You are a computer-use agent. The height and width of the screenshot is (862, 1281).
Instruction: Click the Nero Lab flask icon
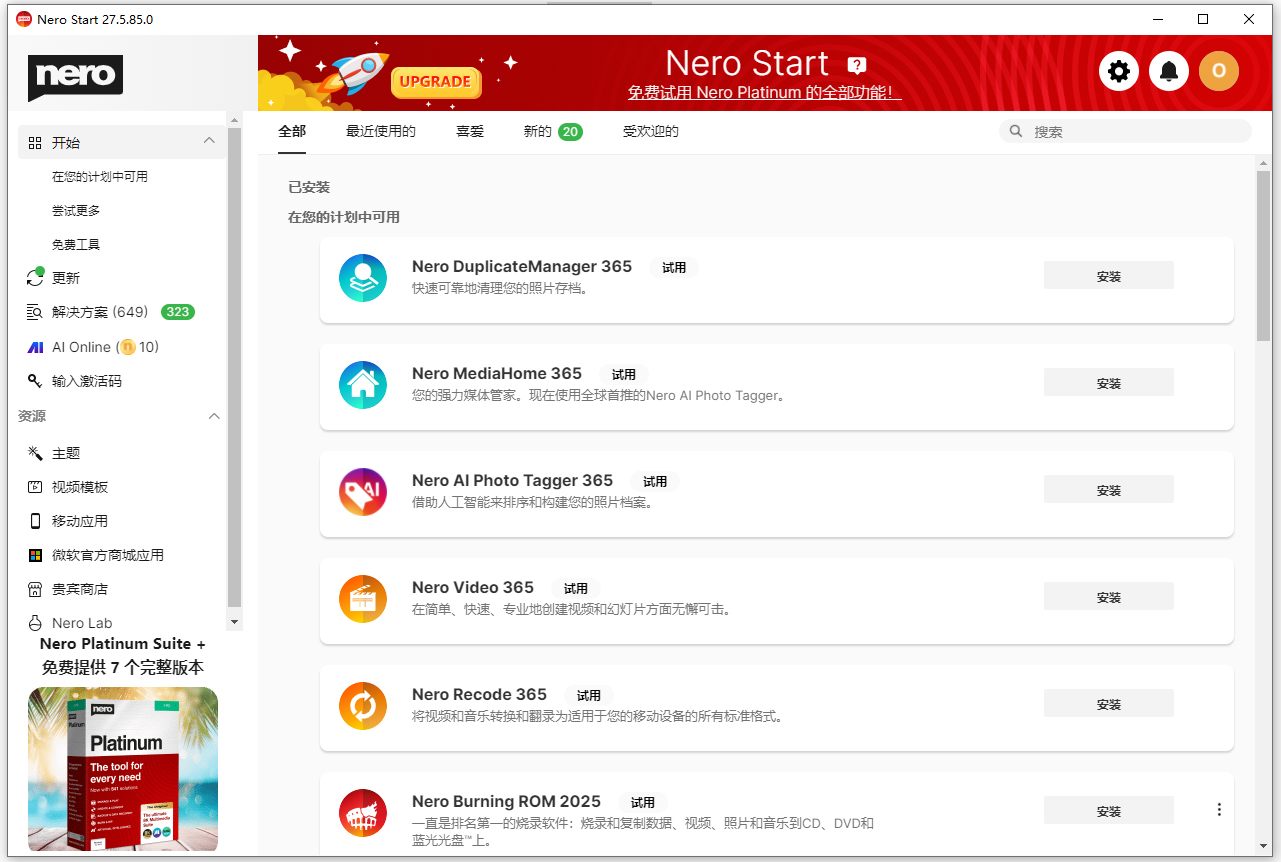35,623
